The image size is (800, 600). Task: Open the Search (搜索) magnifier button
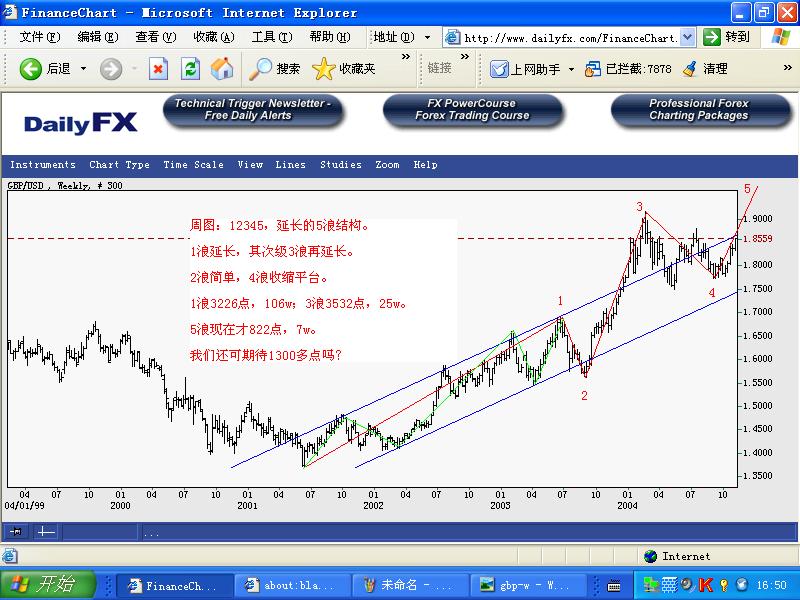pyautogui.click(x=274, y=69)
